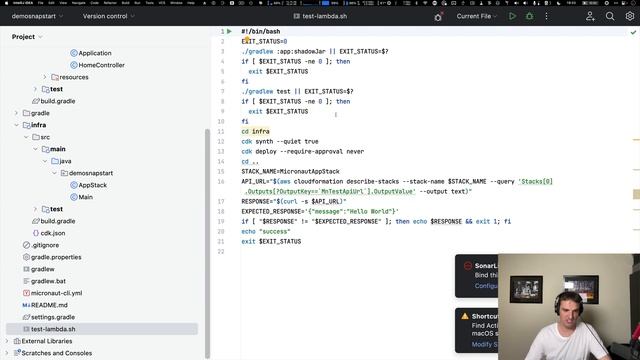Click the RESPONSE curl line in the editor

pyautogui.click(x=294, y=201)
